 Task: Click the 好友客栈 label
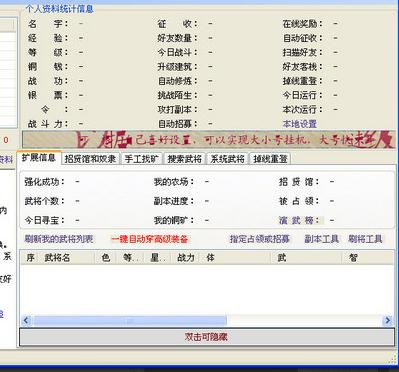(302, 67)
